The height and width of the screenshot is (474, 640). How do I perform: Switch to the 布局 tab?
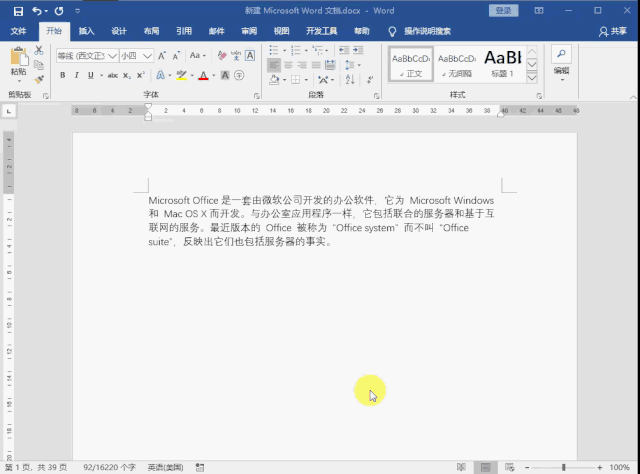pos(151,31)
